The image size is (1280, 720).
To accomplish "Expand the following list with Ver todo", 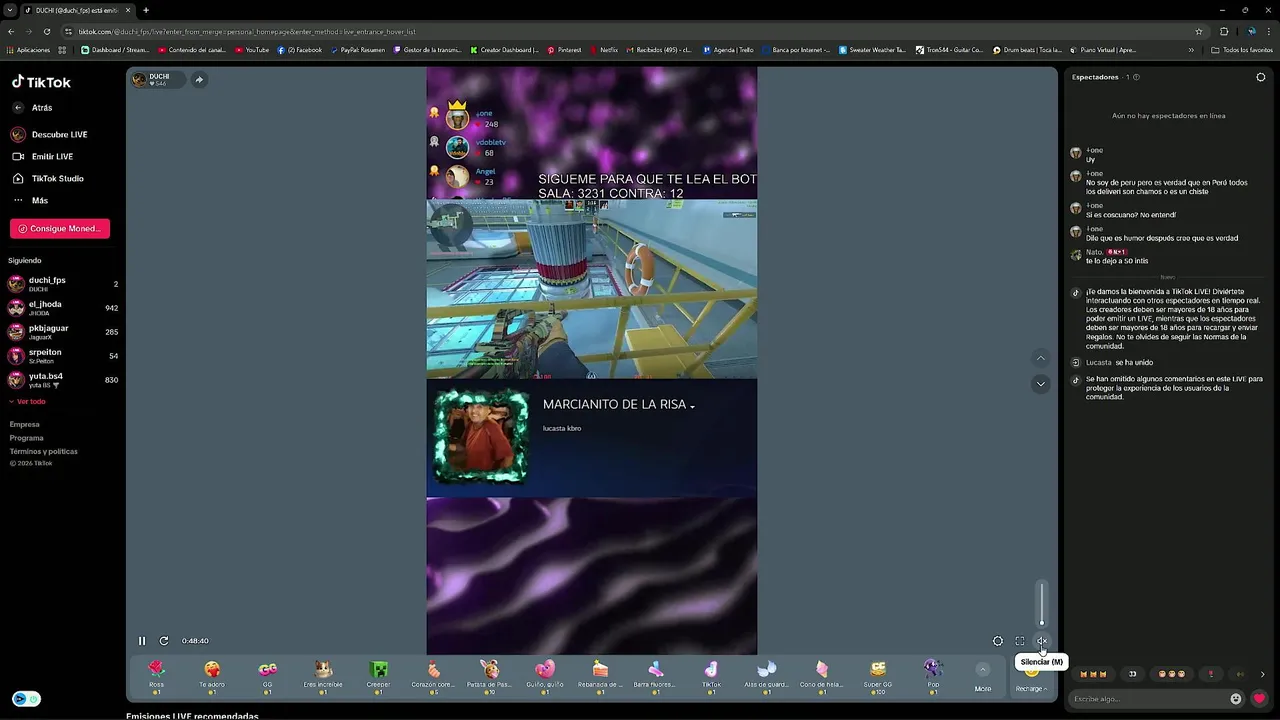I will point(27,401).
